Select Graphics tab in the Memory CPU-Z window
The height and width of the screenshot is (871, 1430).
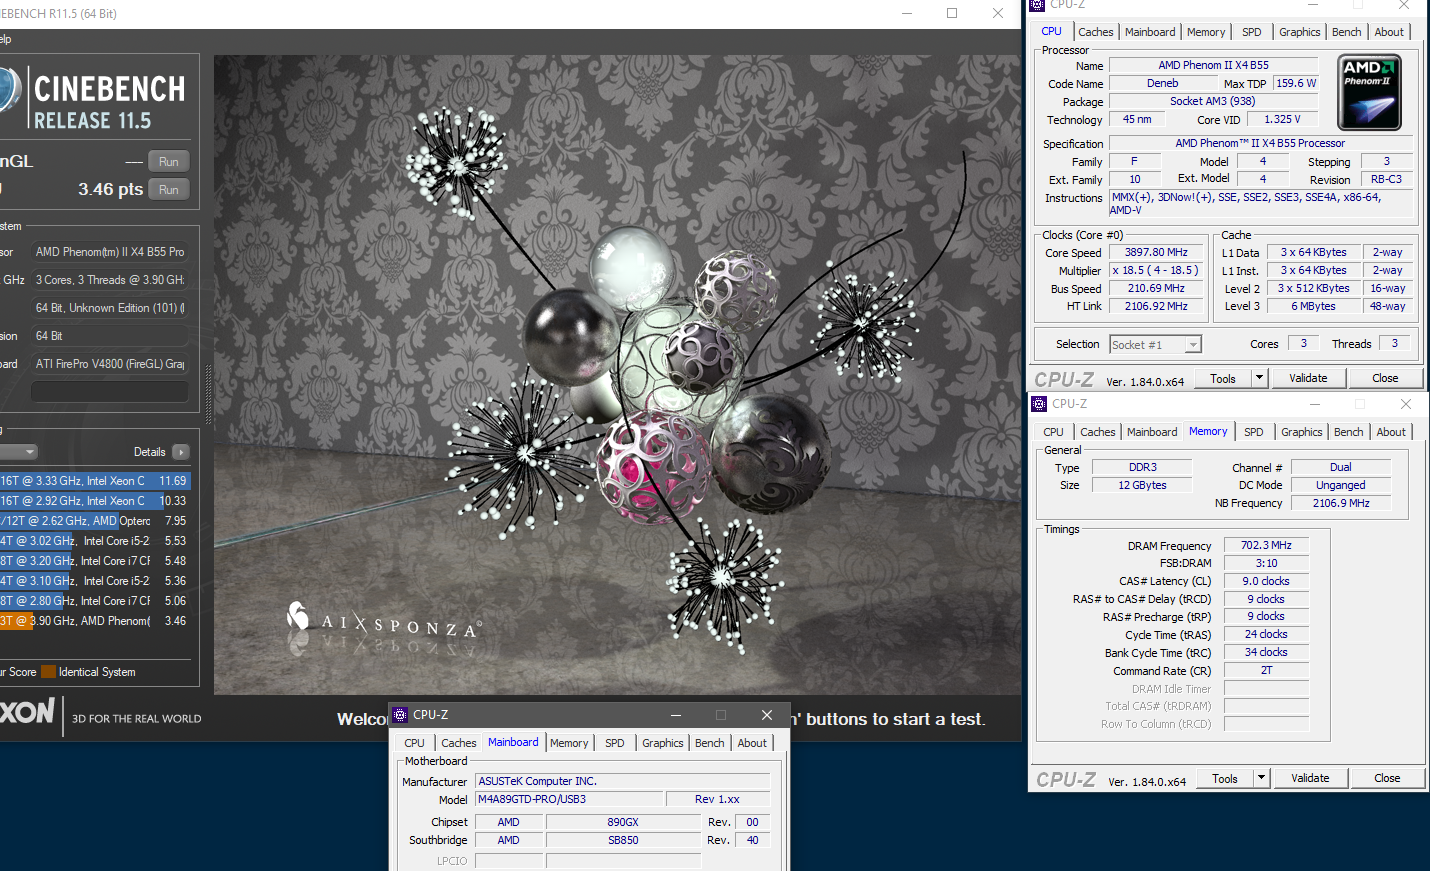click(x=1301, y=432)
